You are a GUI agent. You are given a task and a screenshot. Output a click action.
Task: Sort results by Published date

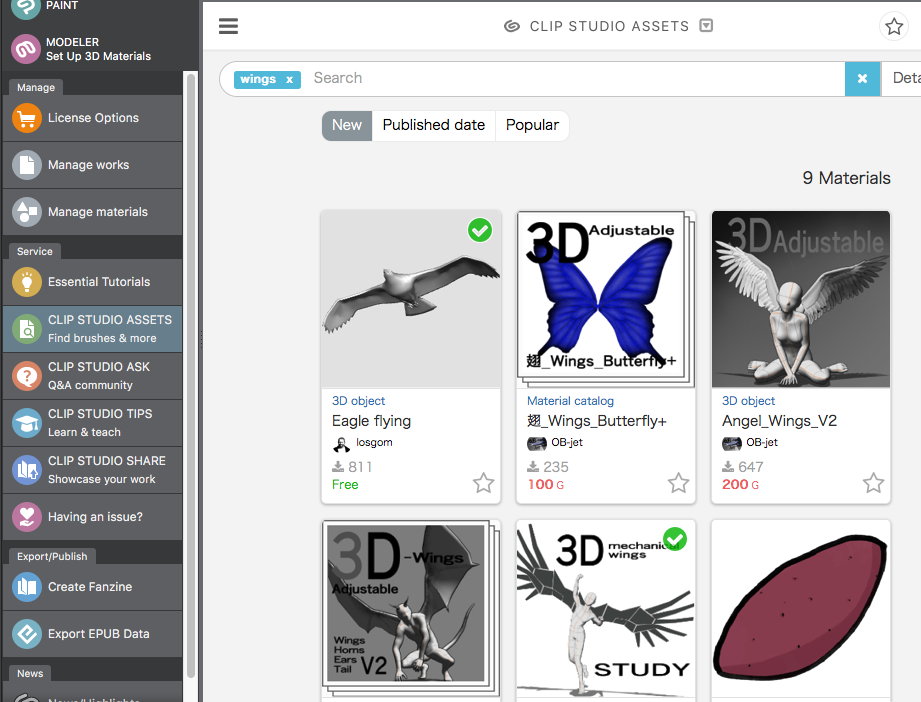coord(433,125)
